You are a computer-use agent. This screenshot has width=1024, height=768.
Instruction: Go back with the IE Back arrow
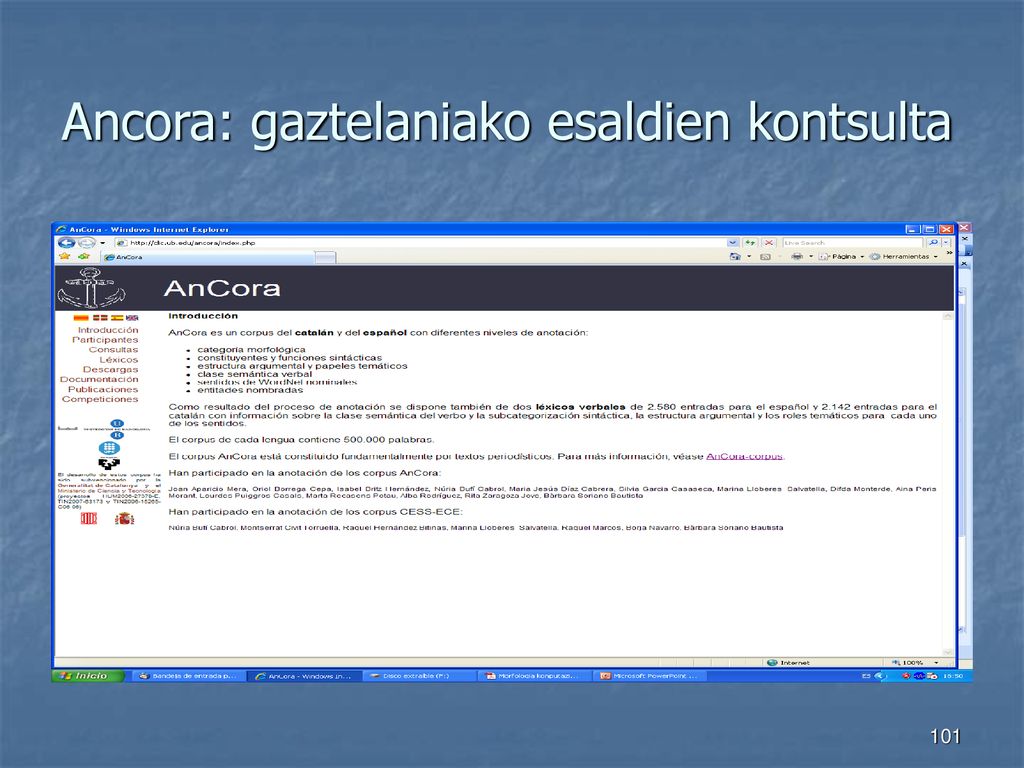[67, 243]
